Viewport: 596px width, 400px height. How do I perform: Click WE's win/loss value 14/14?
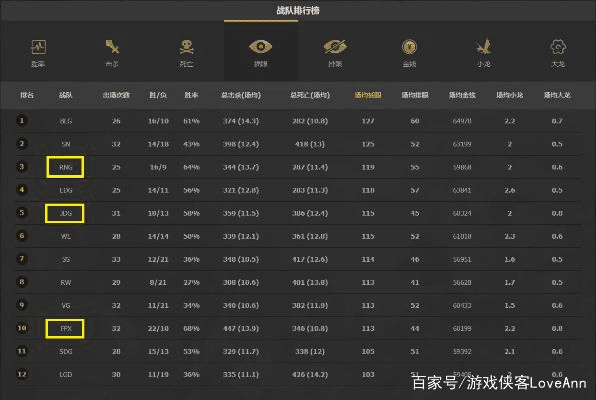(158, 237)
